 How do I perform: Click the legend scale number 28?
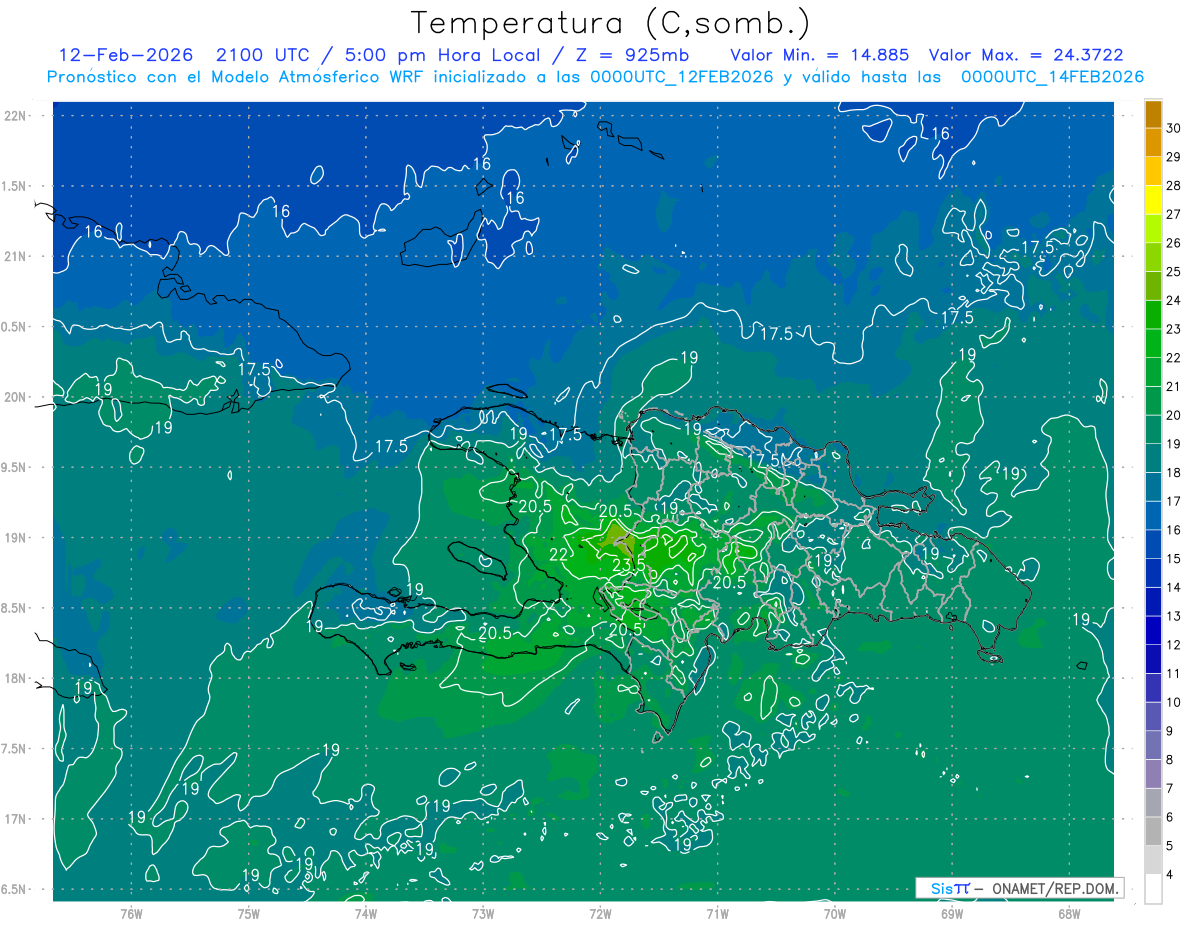1174,185
